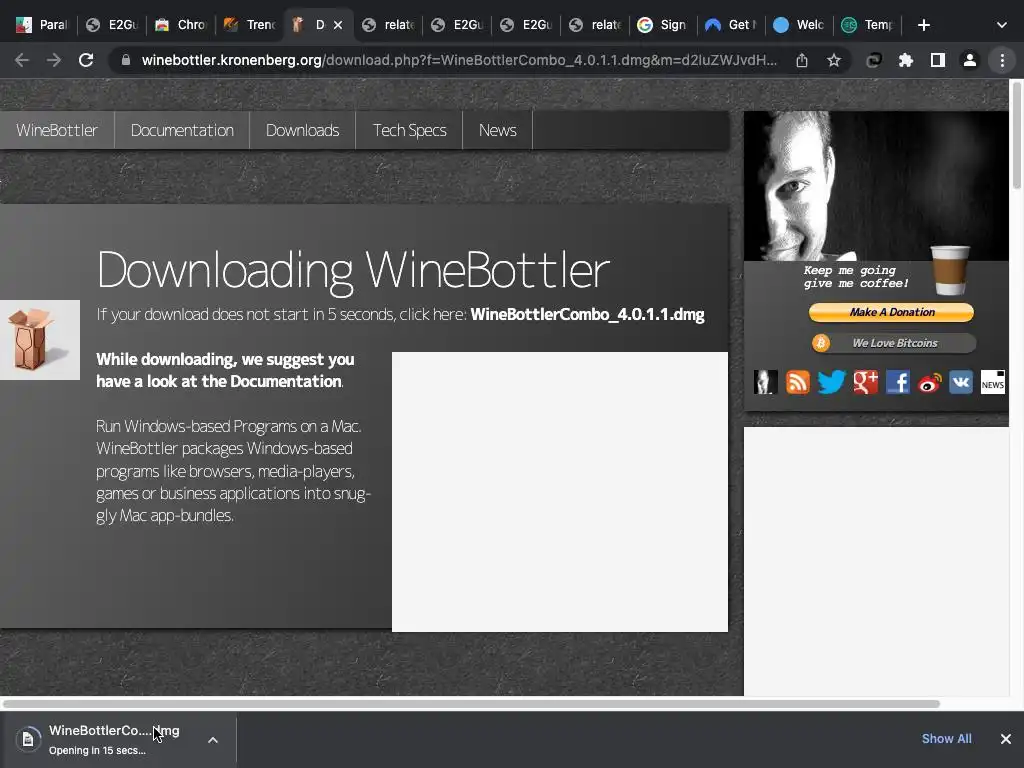
Task: Expand the download item options chevron
Action: [x=213, y=740]
